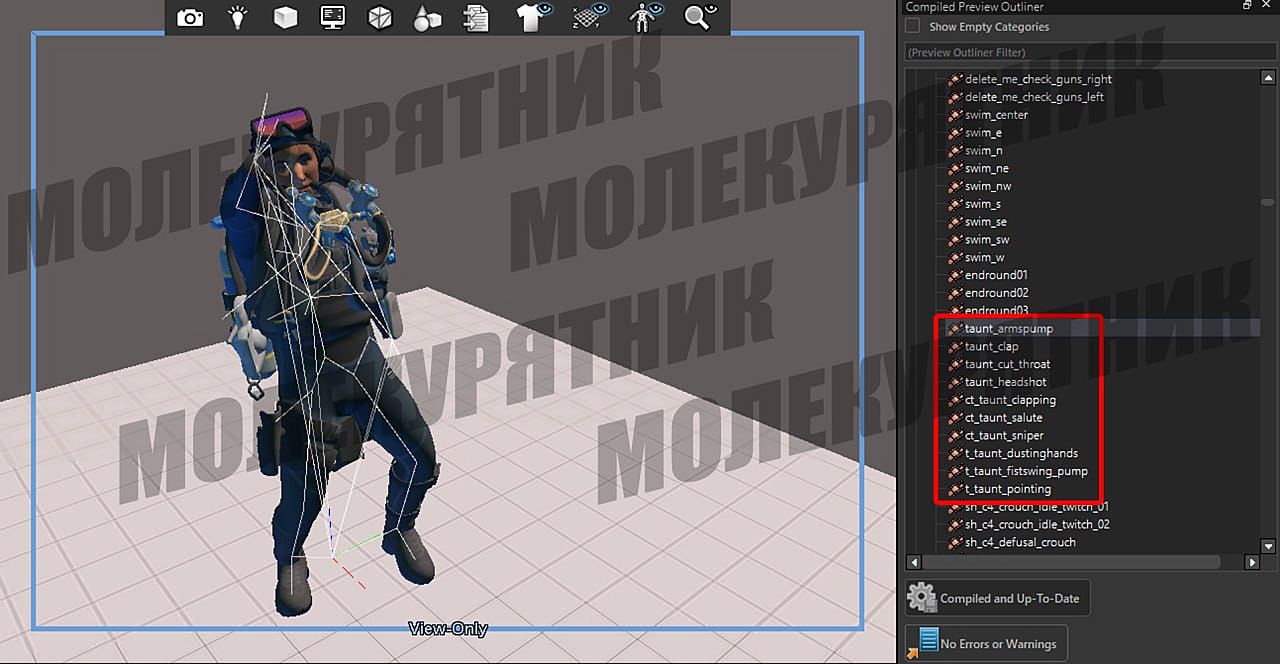Toggle skeleton figure visibility icon
This screenshot has height=664, width=1280.
coord(643,17)
